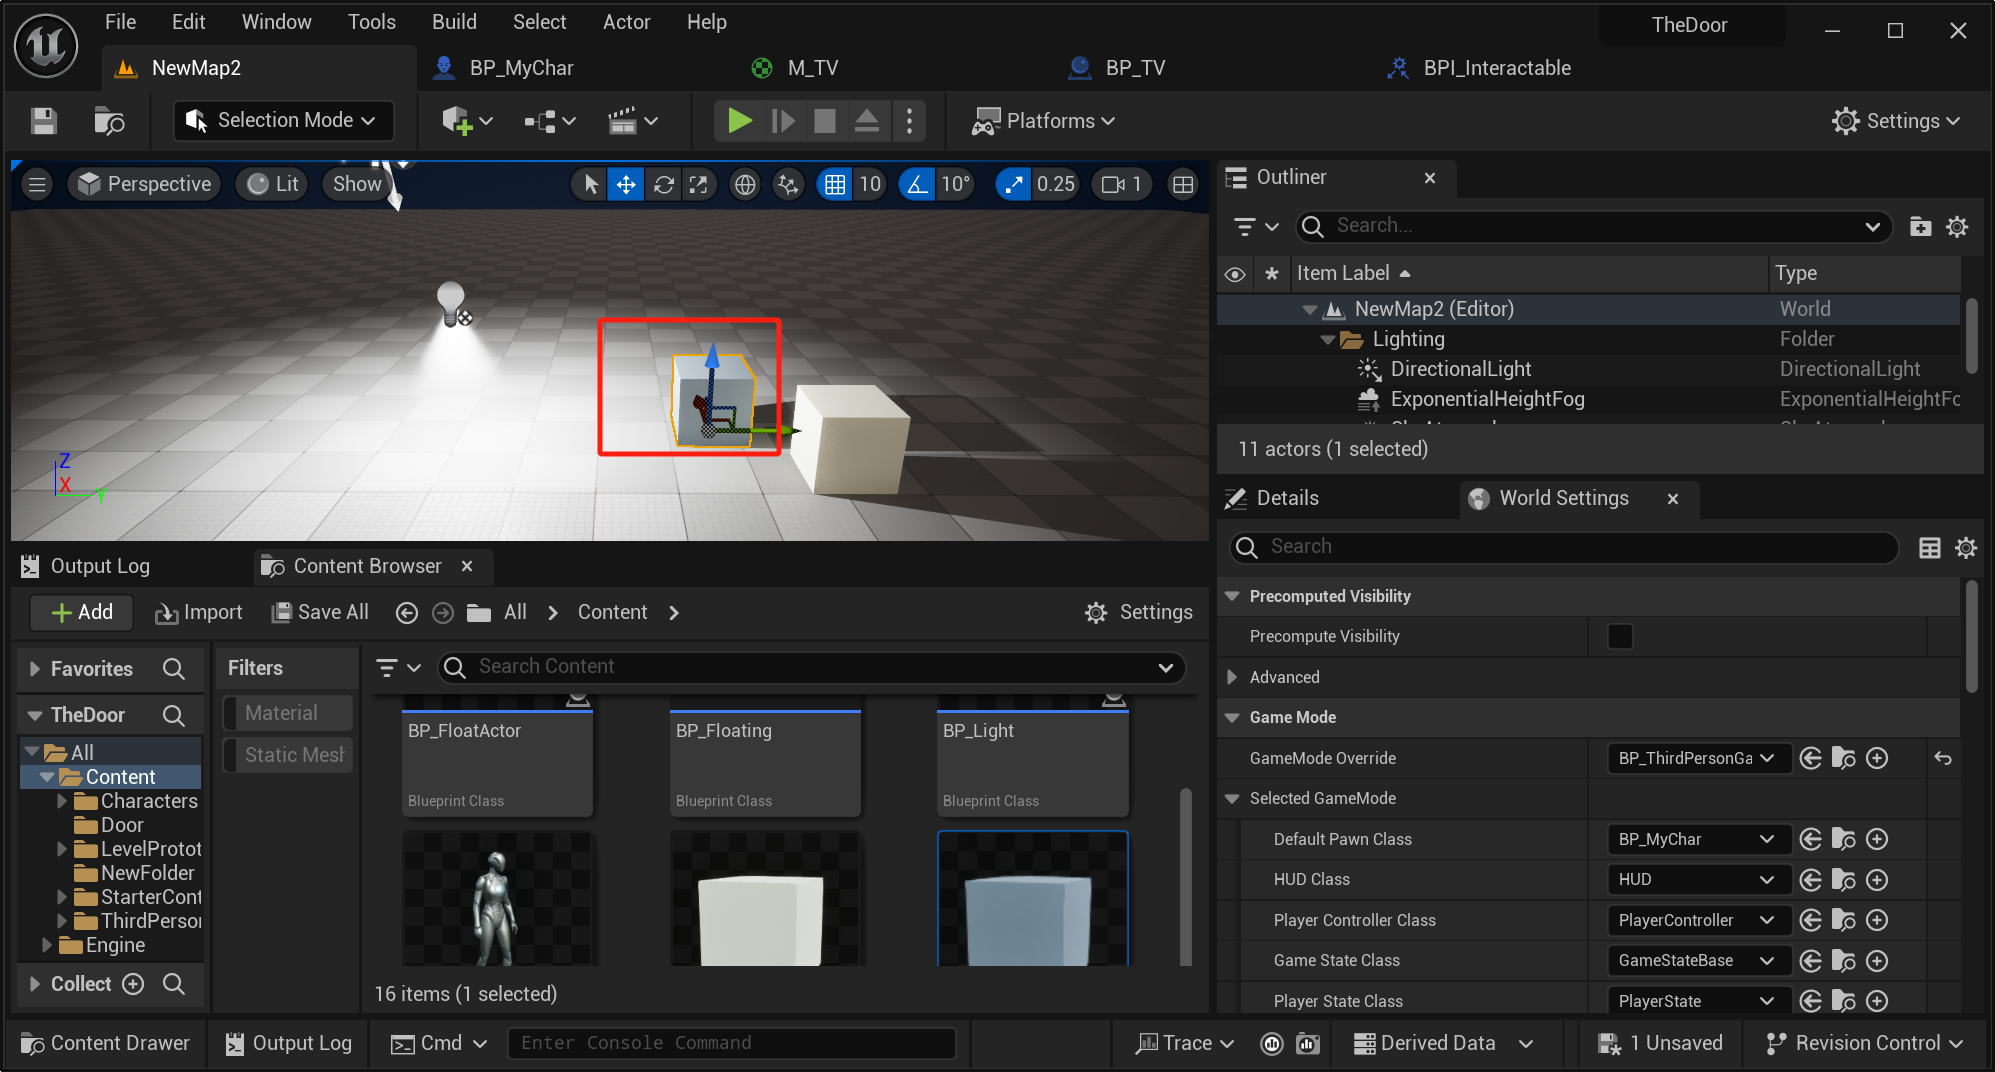The image size is (1995, 1072).
Task: Create new Player Controller Class with plus icon
Action: coord(1877,920)
